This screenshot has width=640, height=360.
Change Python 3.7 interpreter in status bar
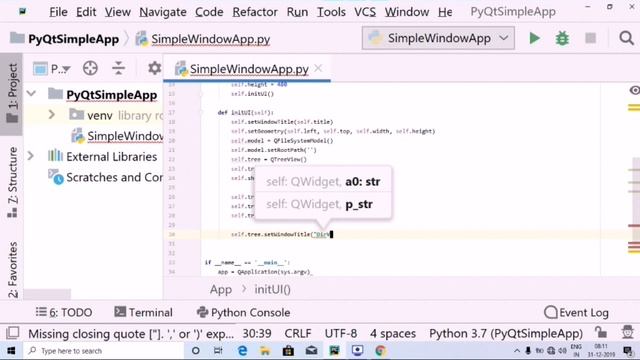tap(506, 333)
